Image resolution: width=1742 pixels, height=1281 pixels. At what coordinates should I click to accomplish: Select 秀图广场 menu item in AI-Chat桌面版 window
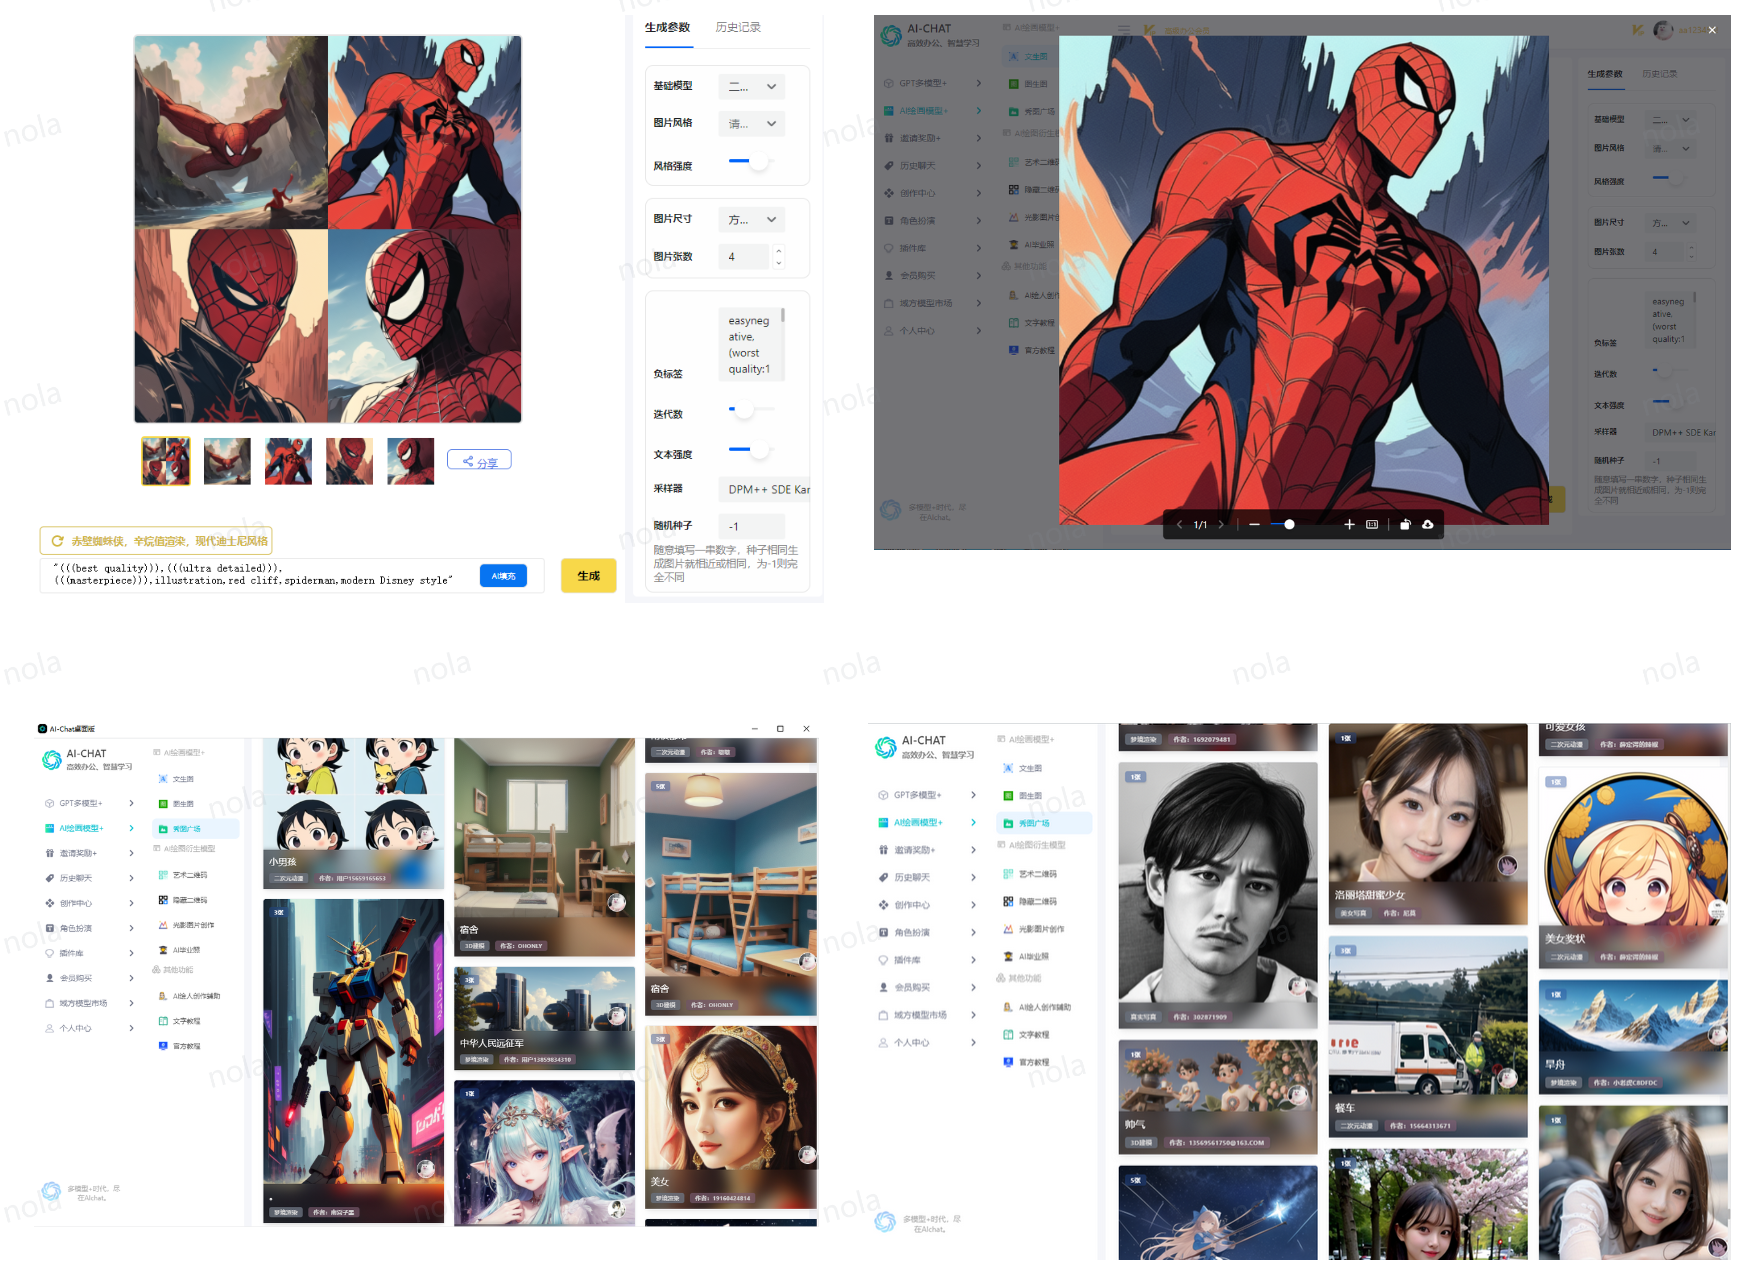point(196,828)
